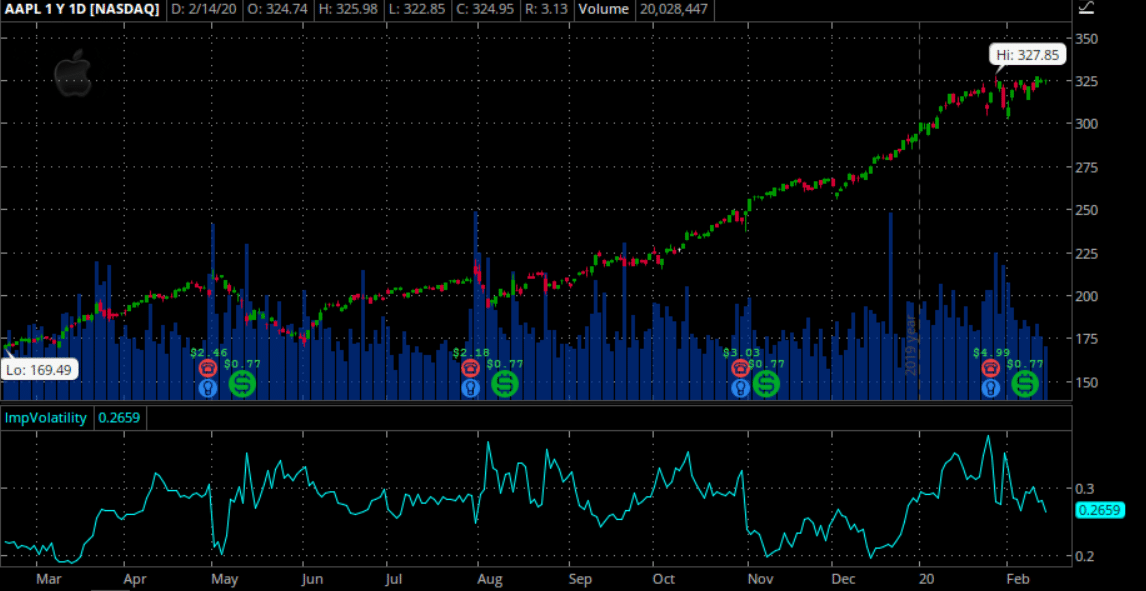
Task: Click the red earnings phone icon under $4.99
Action: coord(991,368)
